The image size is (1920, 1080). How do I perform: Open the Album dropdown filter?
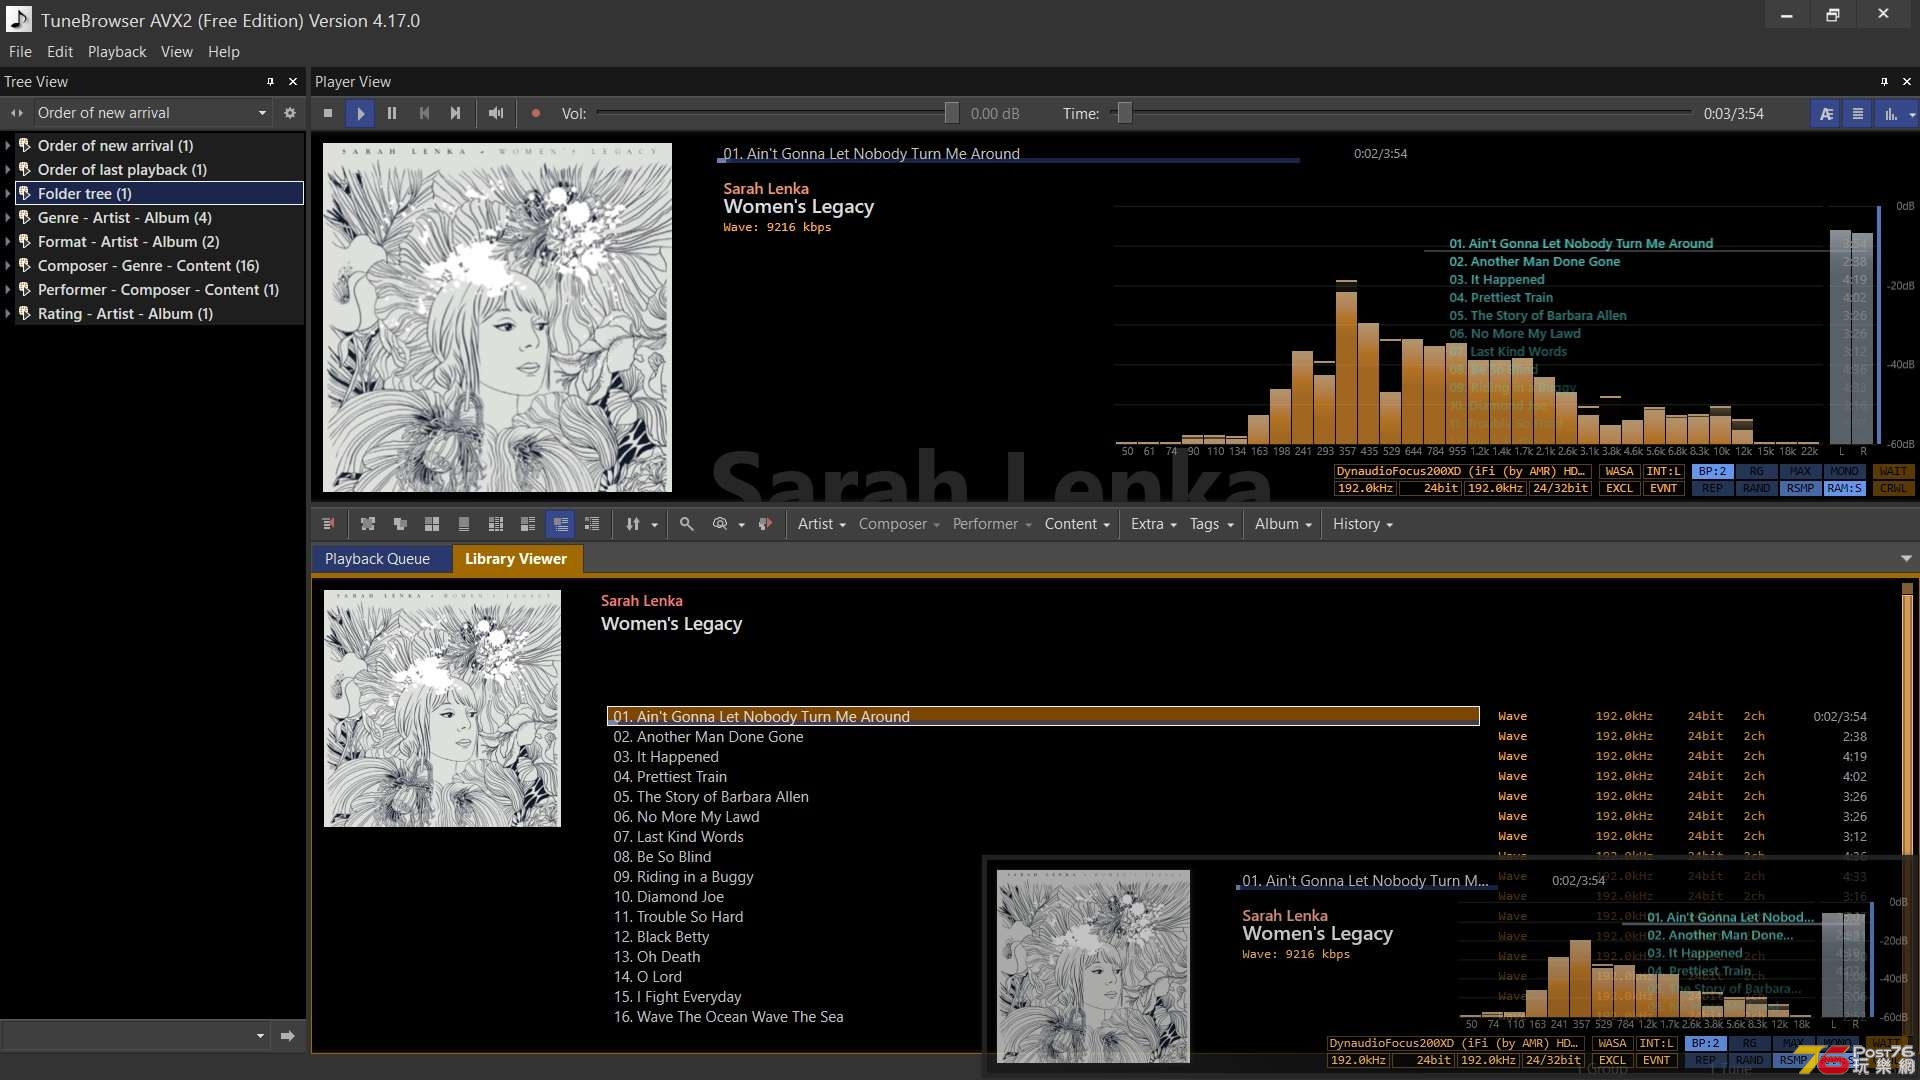pos(1280,524)
